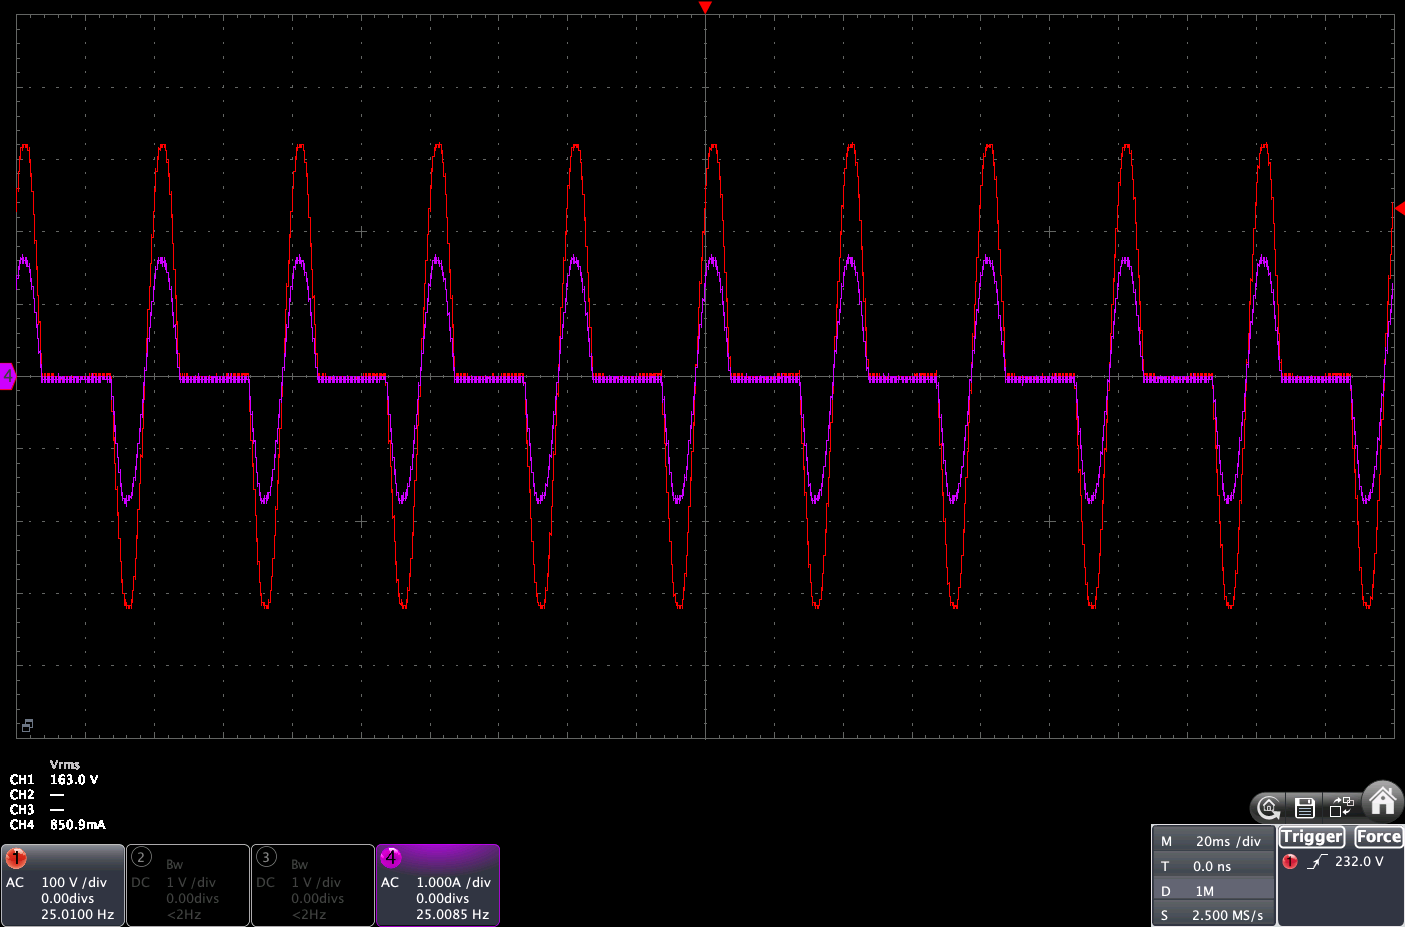Click the rising edge trigger slope icon
This screenshot has height=927, width=1405.
[x=1317, y=861]
